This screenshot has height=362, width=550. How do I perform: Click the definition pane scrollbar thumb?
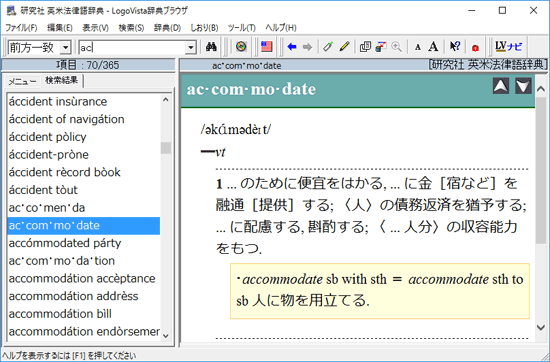tap(541, 170)
